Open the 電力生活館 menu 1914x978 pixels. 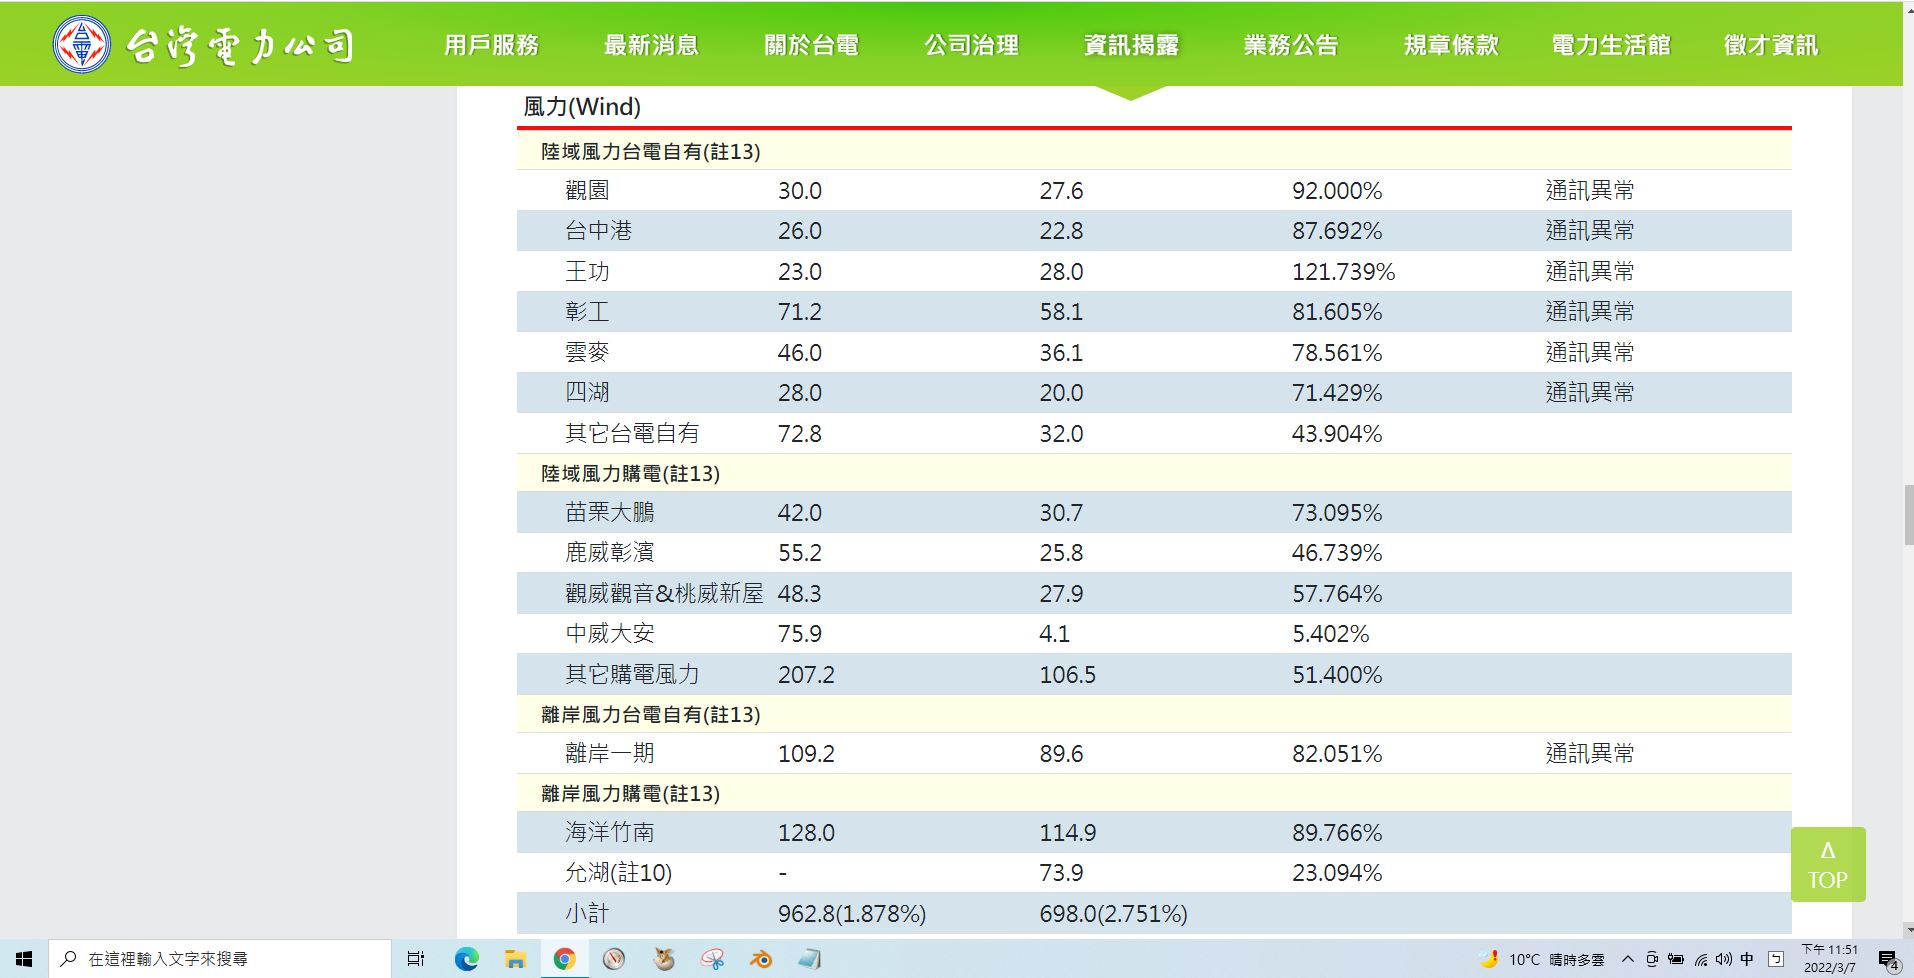[x=1611, y=45]
